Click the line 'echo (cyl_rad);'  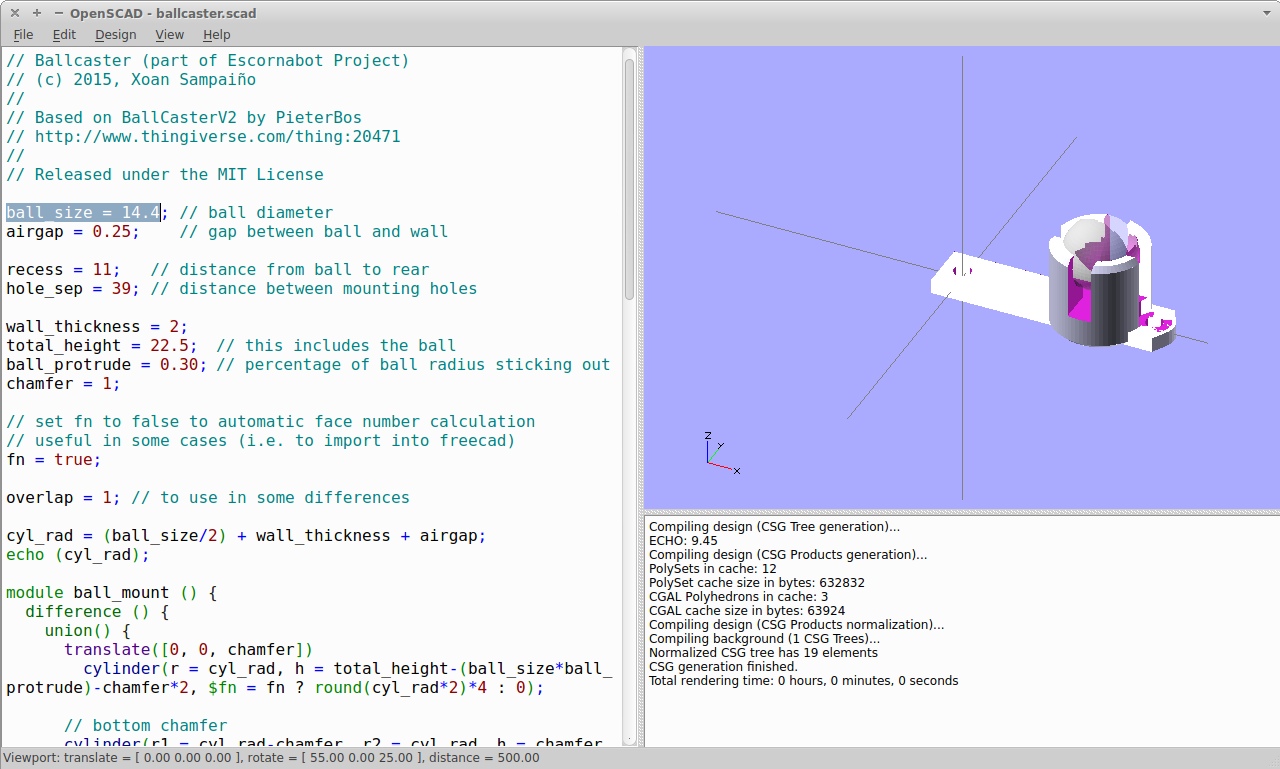pyautogui.click(x=78, y=554)
